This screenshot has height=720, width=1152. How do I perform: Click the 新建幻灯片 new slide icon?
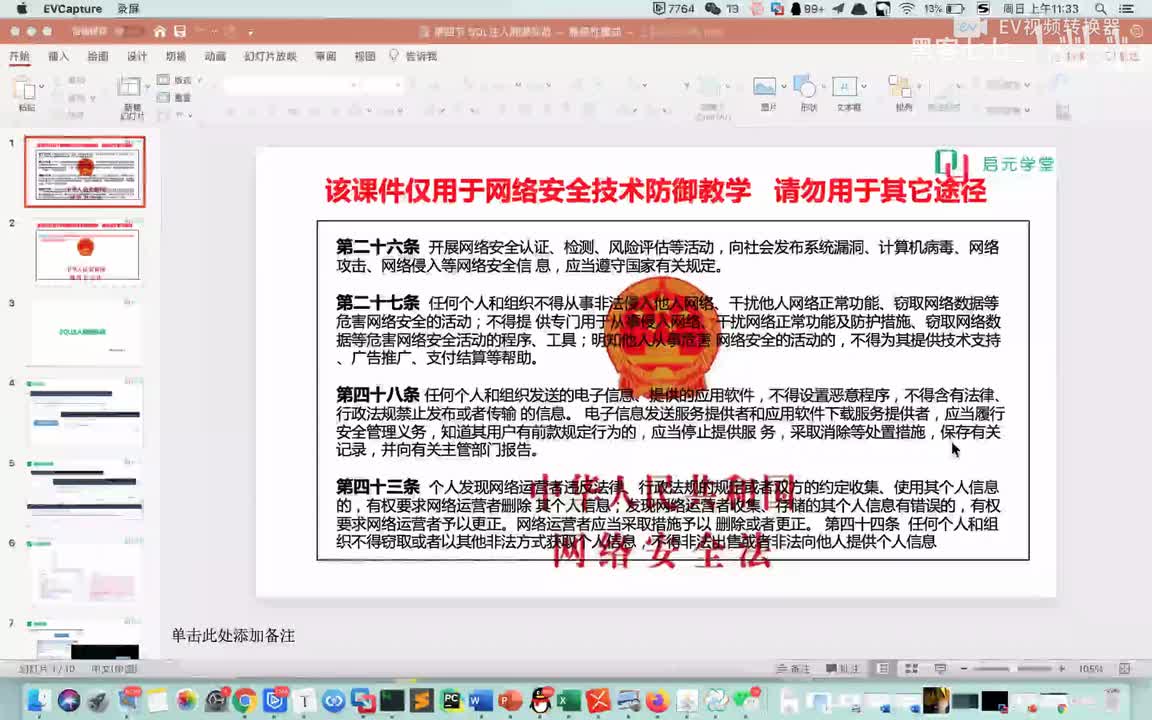pyautogui.click(x=129, y=87)
